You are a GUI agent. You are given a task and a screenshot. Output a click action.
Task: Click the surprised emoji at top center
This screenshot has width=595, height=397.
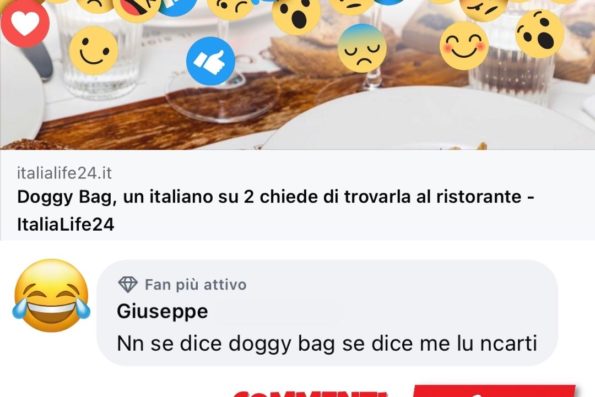click(x=296, y=15)
